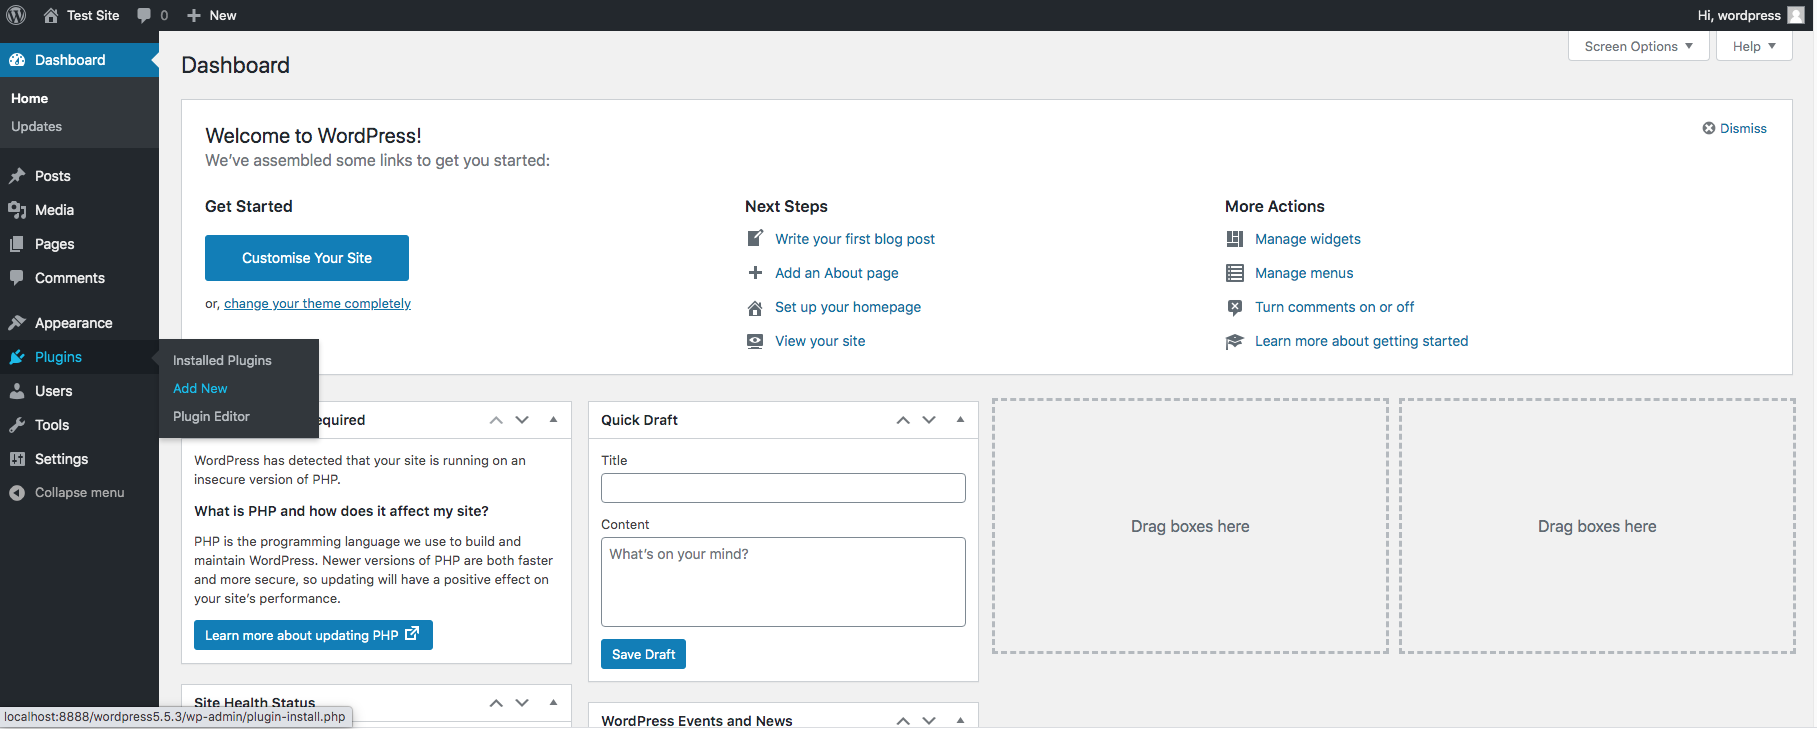Click the Dashboard gauge icon in sidebar

[x=17, y=60]
